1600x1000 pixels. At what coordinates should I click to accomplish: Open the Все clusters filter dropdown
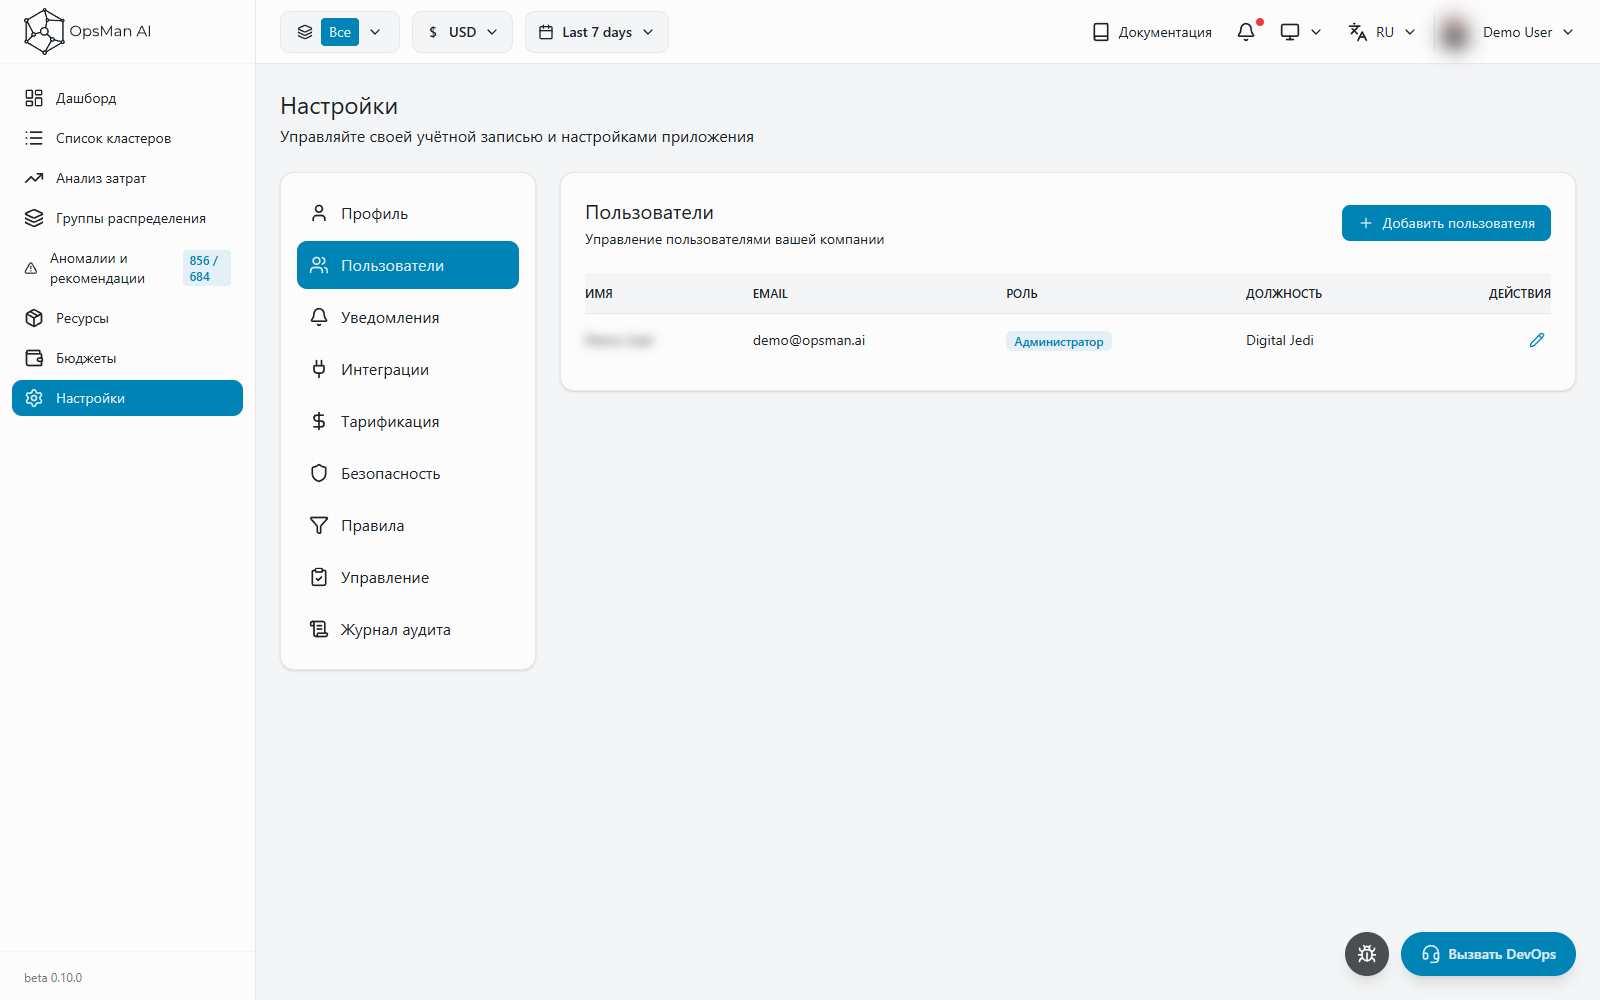coord(340,32)
